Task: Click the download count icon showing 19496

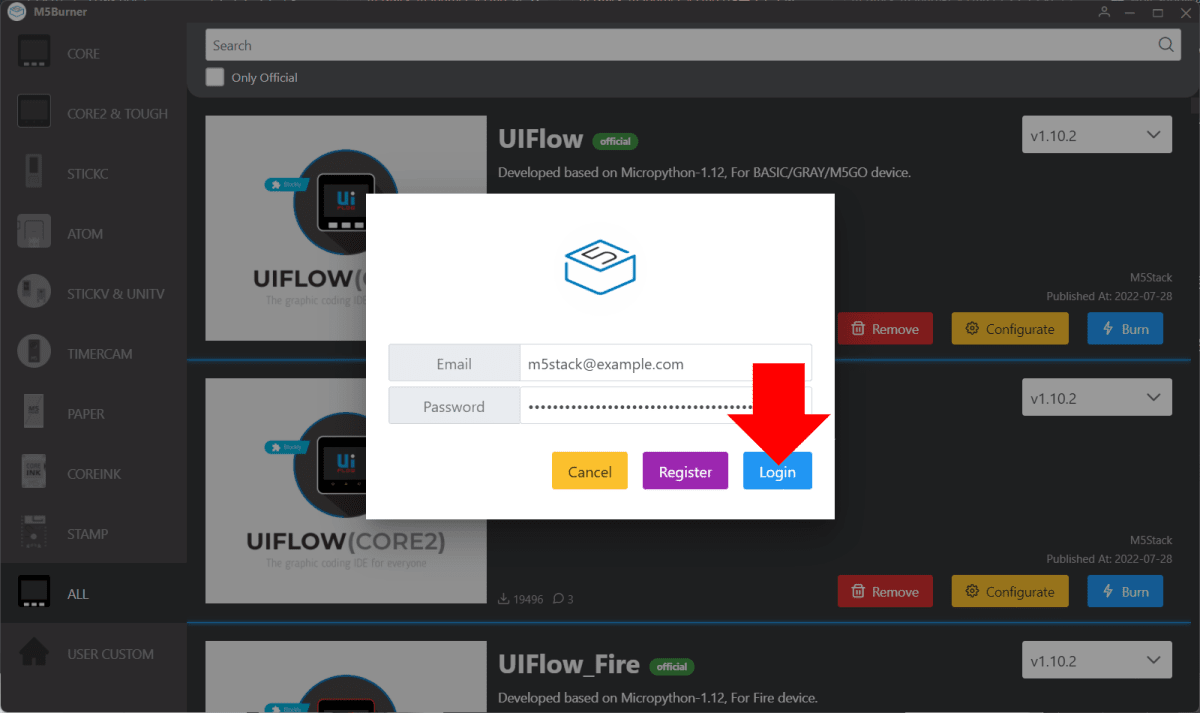Action: coord(503,599)
